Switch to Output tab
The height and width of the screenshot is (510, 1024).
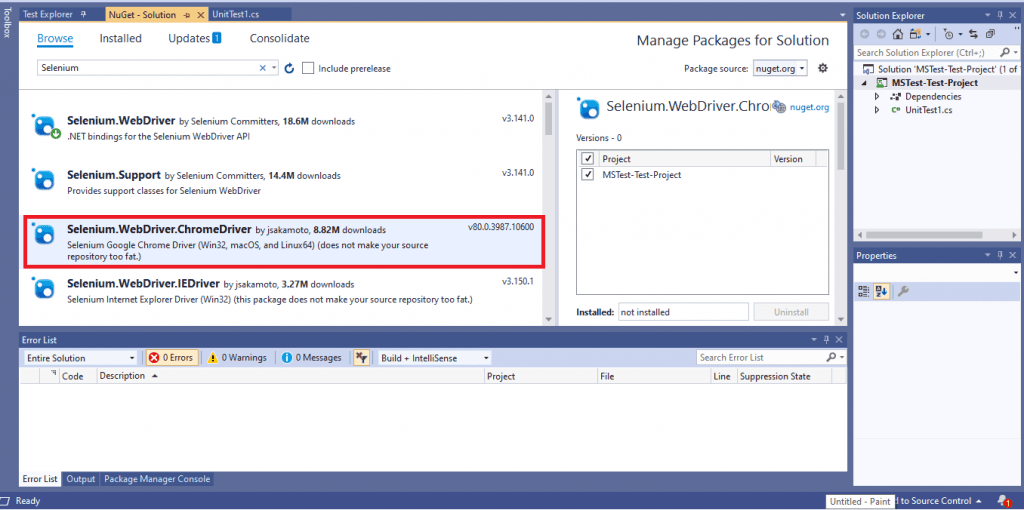tap(81, 479)
